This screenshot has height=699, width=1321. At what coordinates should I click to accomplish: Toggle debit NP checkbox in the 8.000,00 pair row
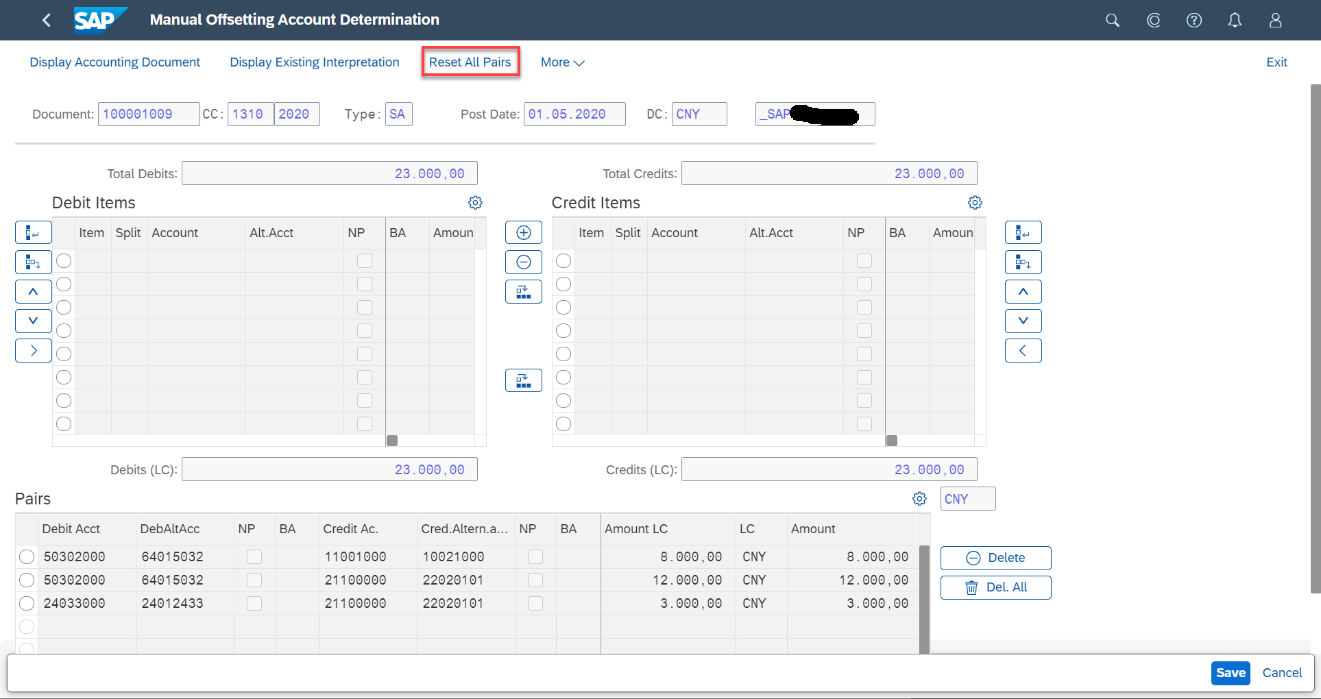tap(254, 557)
